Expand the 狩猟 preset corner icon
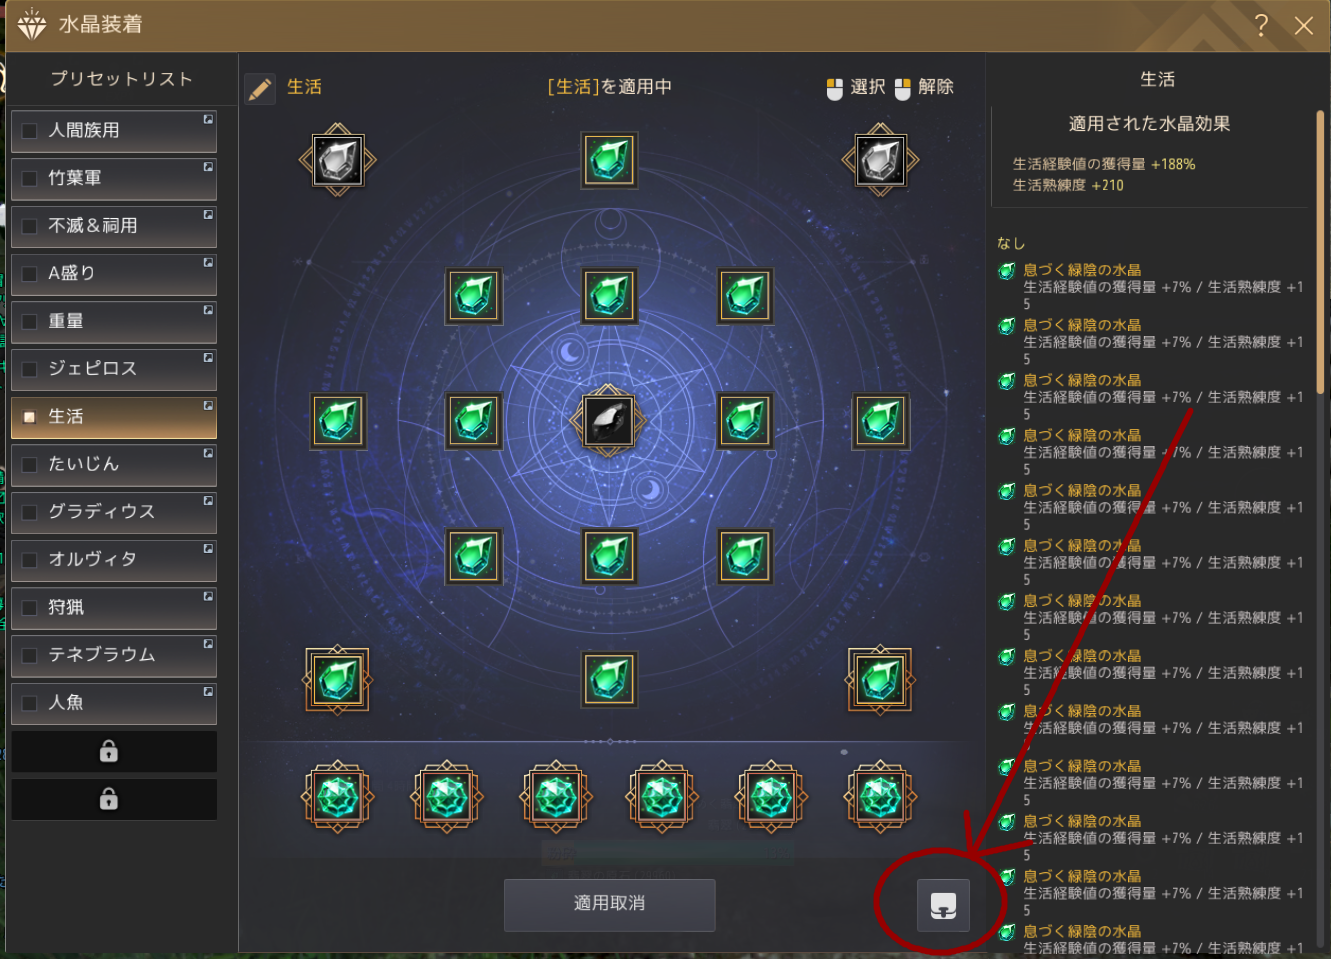This screenshot has width=1331, height=959. [x=208, y=596]
